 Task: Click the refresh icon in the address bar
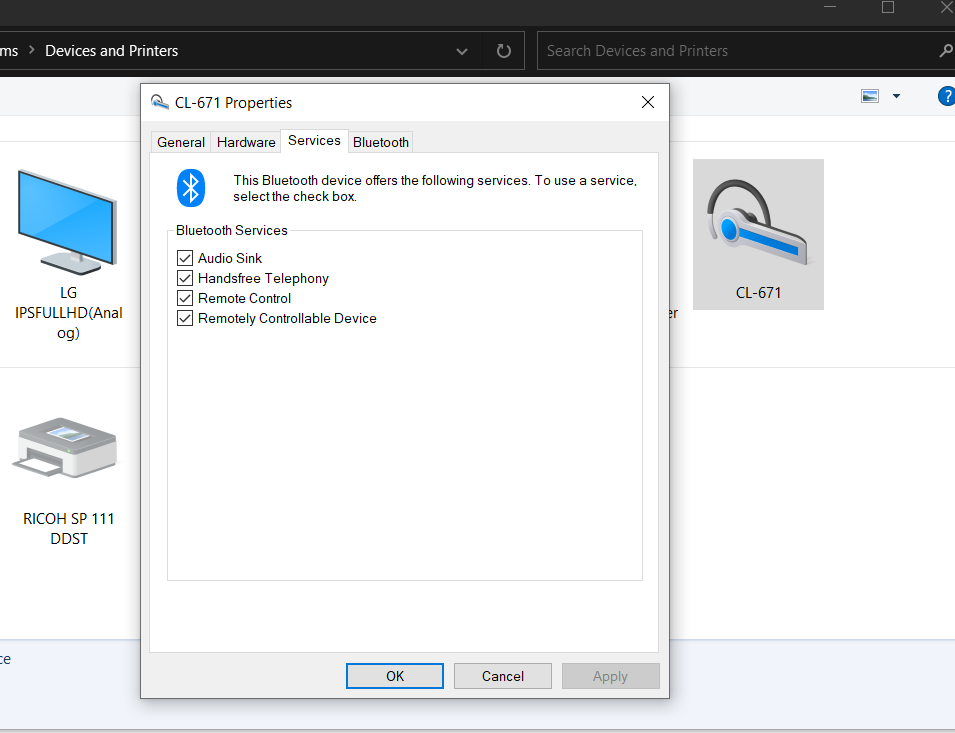coord(503,50)
